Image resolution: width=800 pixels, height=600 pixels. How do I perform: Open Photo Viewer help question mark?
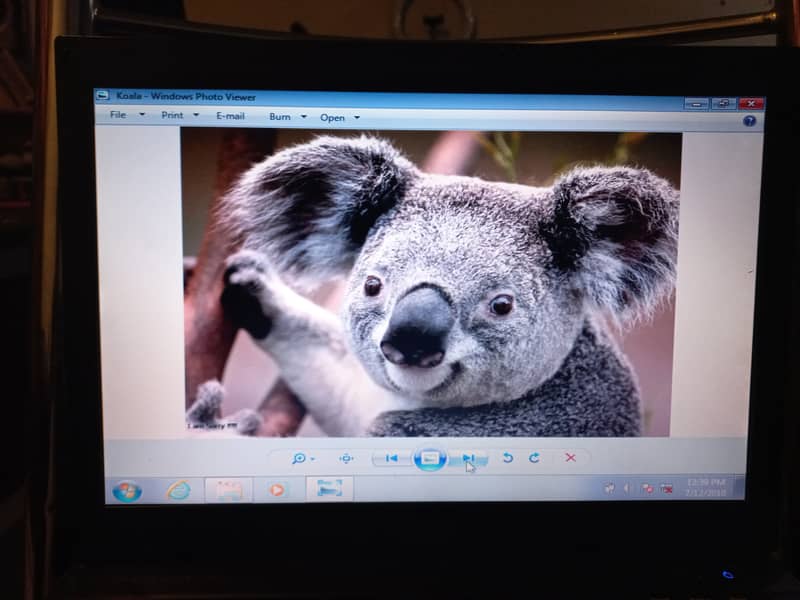[x=749, y=120]
